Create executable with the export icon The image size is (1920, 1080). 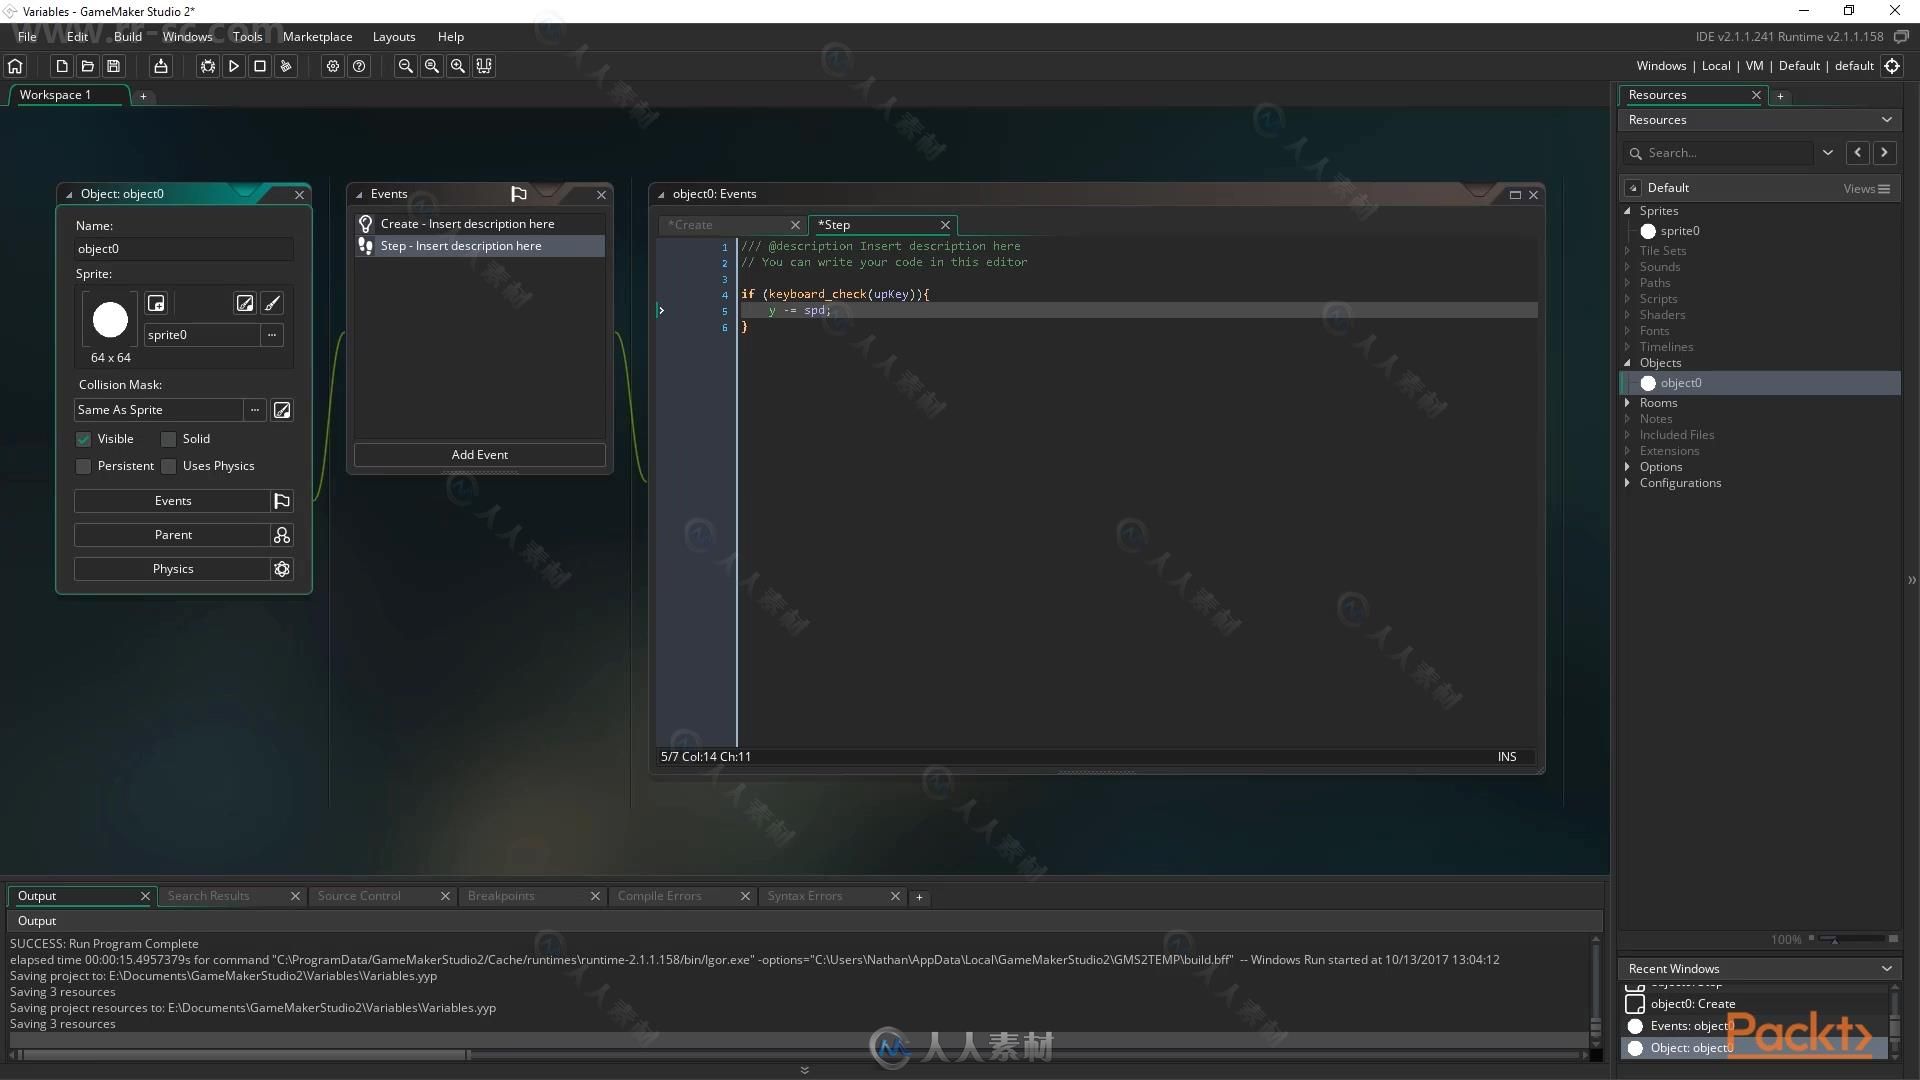[x=161, y=66]
